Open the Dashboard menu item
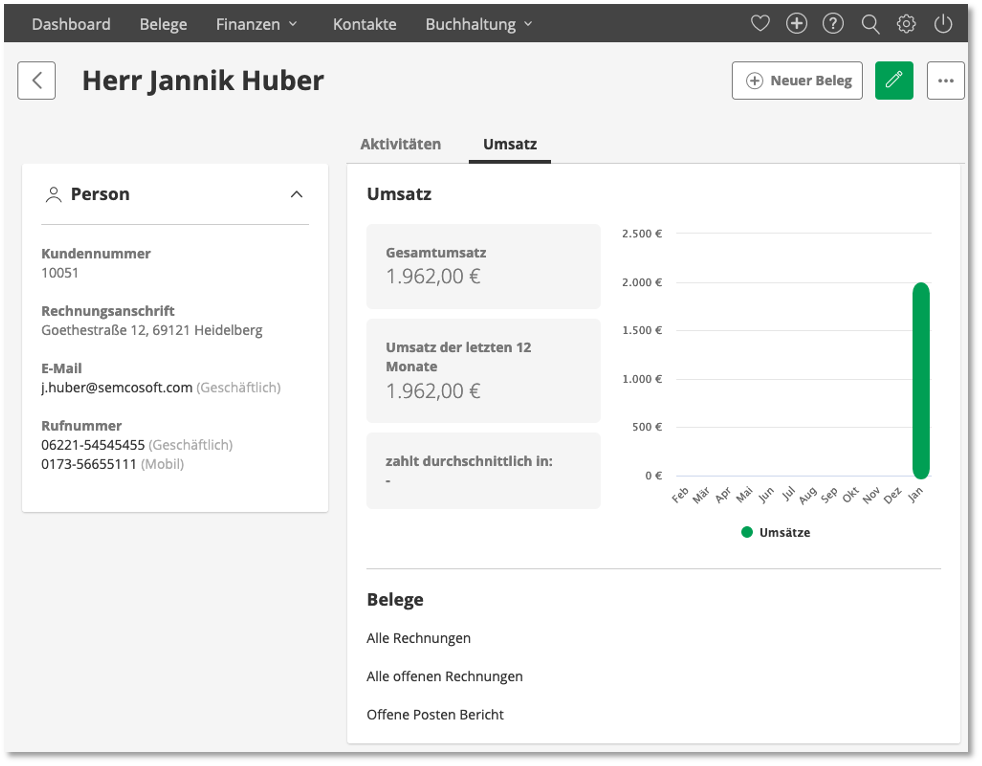 tap(71, 24)
